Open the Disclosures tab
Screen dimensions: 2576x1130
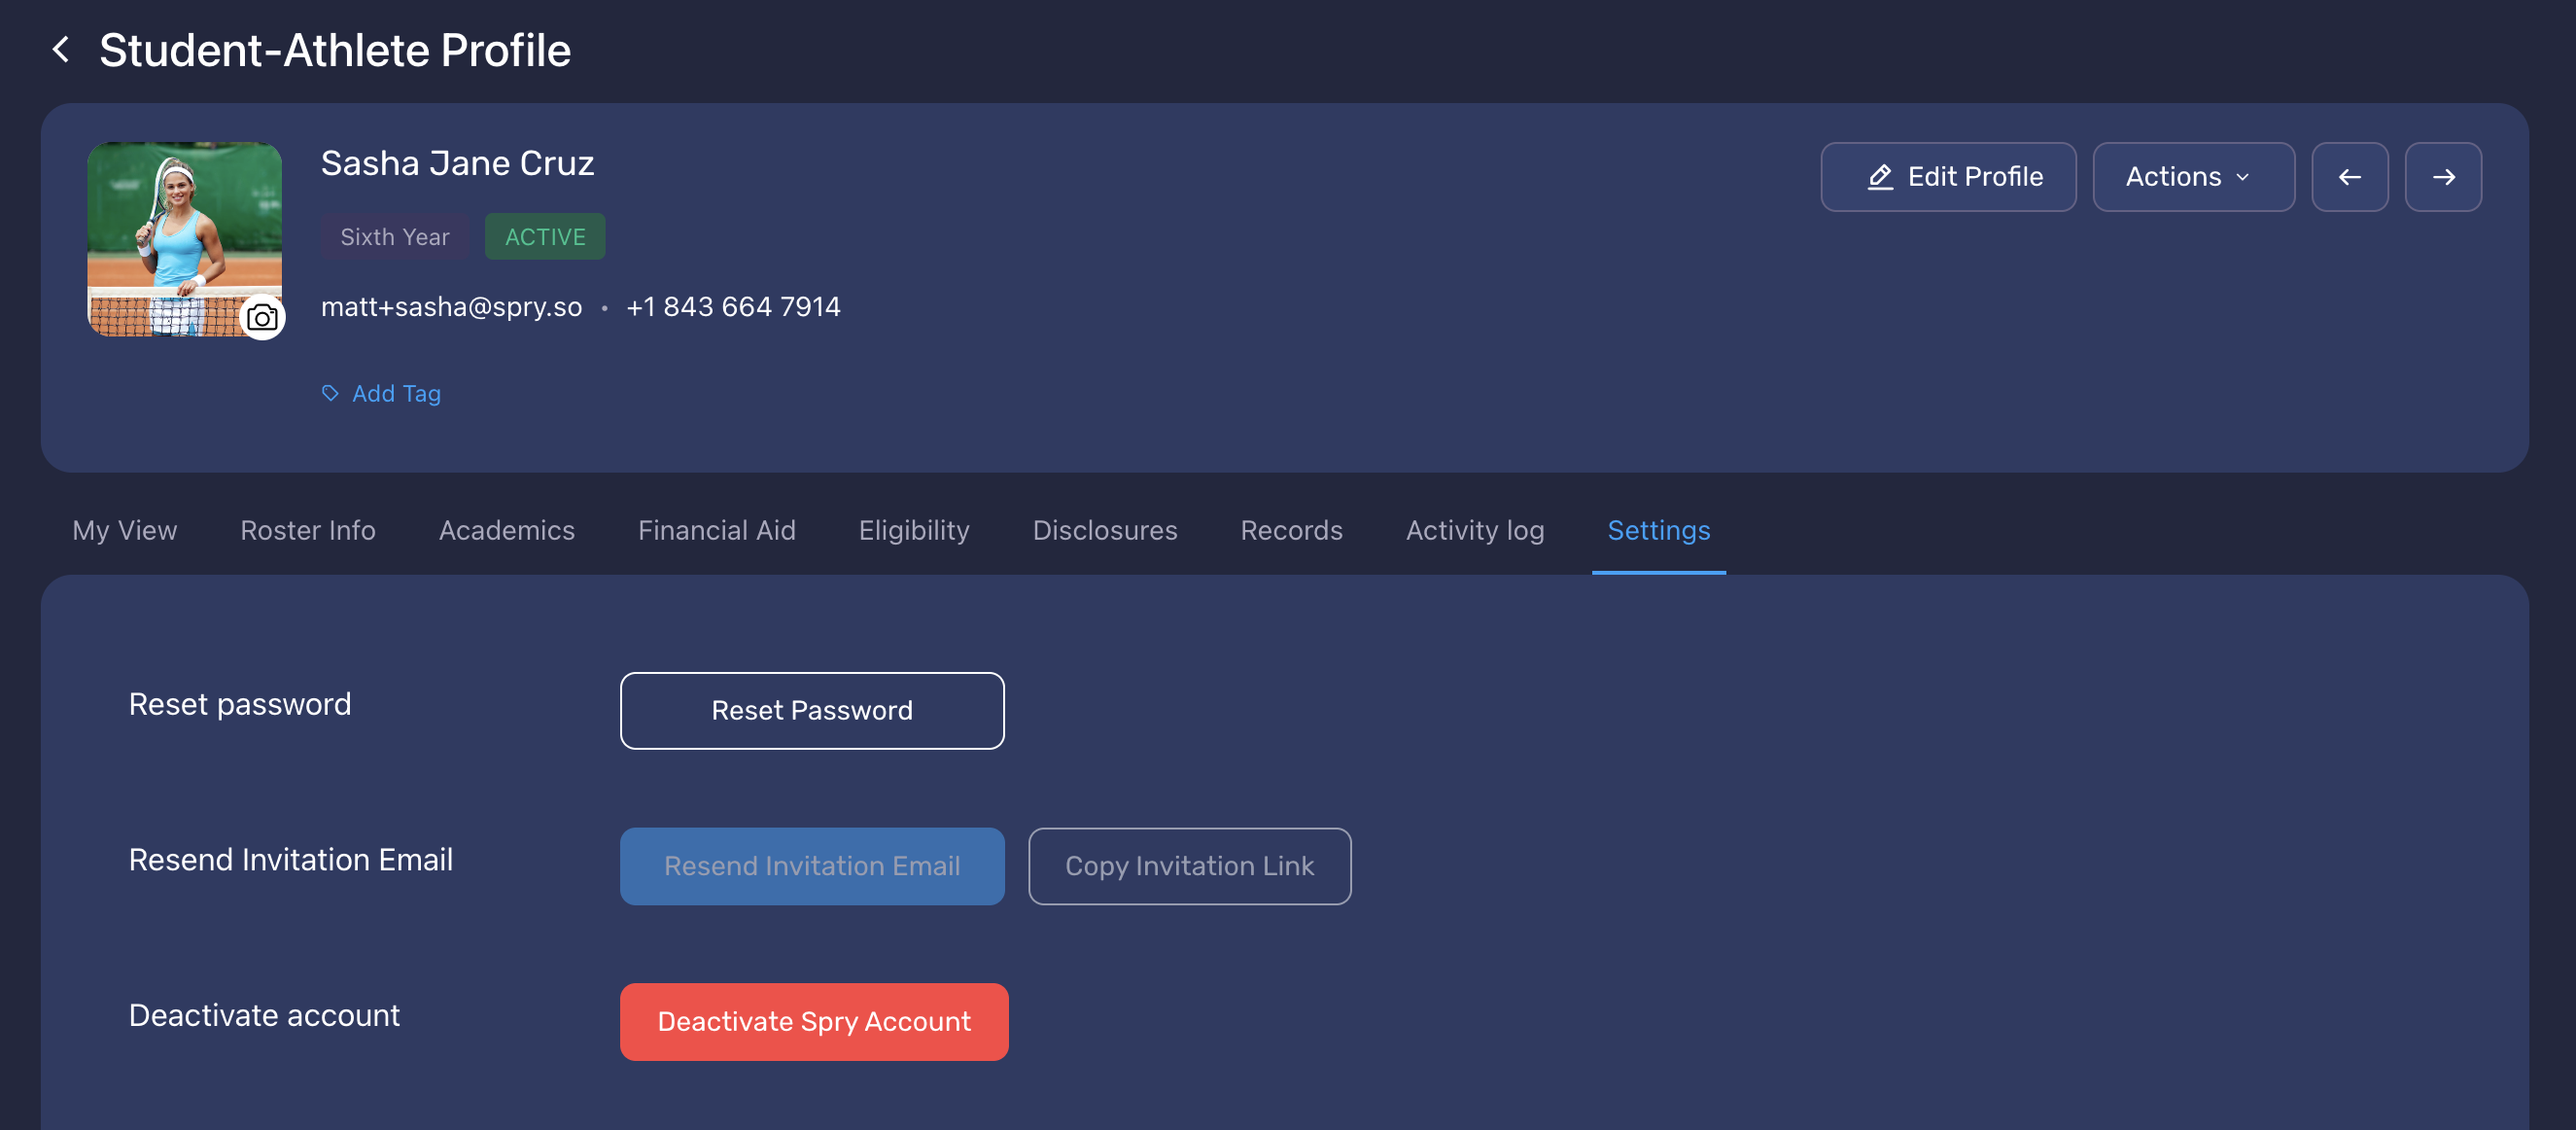point(1105,530)
